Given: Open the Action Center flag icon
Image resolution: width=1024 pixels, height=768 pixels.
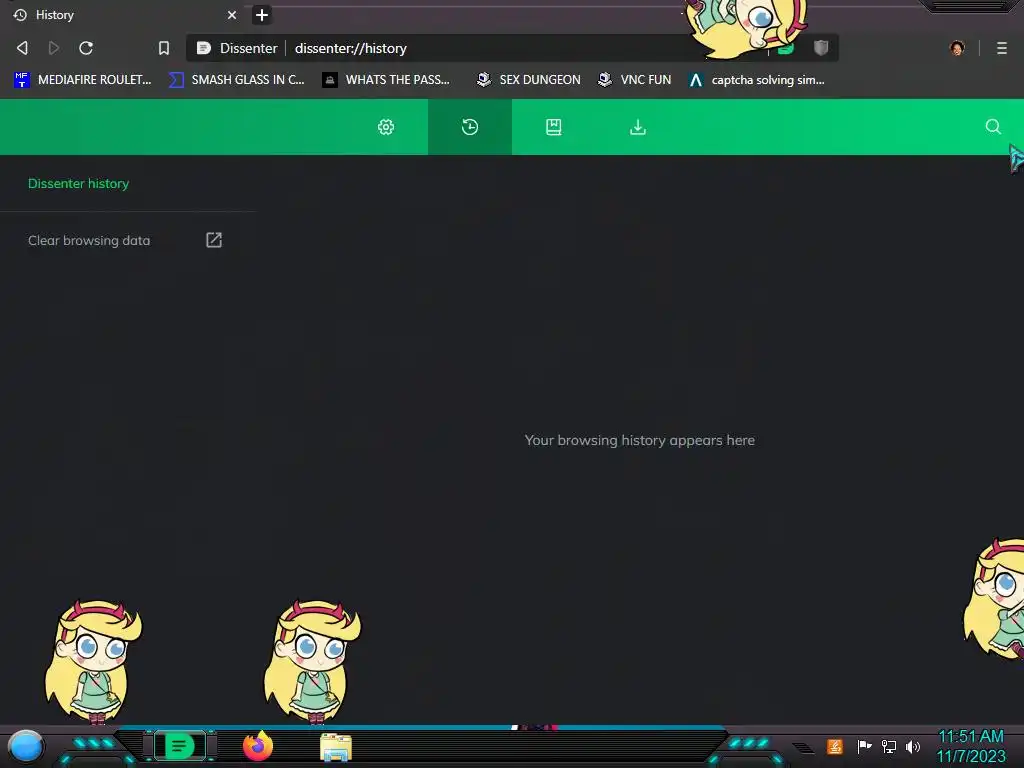Looking at the screenshot, I should tap(864, 746).
